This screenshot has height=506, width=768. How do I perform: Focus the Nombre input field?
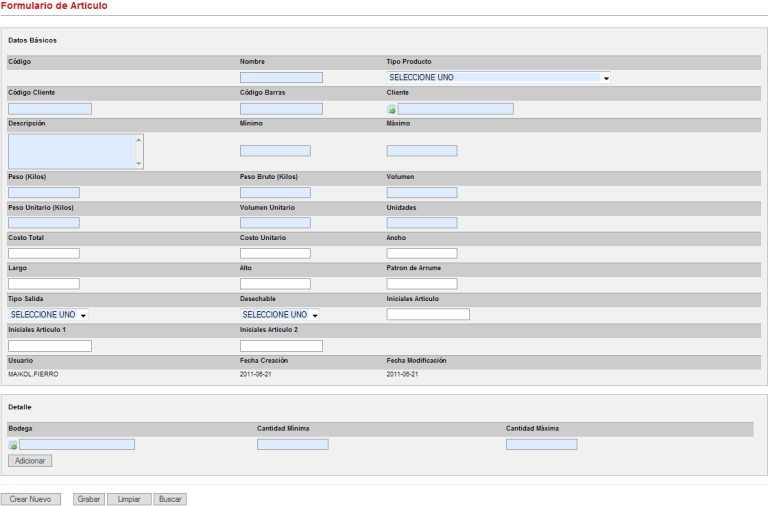pos(281,78)
